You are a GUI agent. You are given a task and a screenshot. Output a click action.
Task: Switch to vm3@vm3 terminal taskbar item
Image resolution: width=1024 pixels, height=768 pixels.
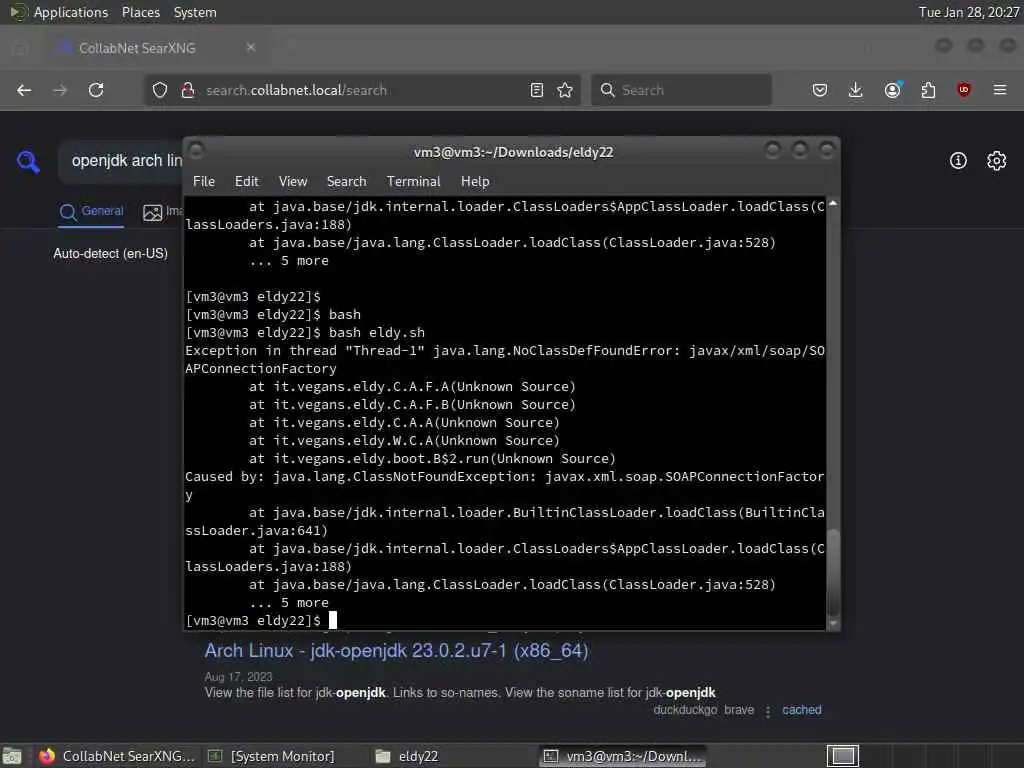[x=624, y=756]
